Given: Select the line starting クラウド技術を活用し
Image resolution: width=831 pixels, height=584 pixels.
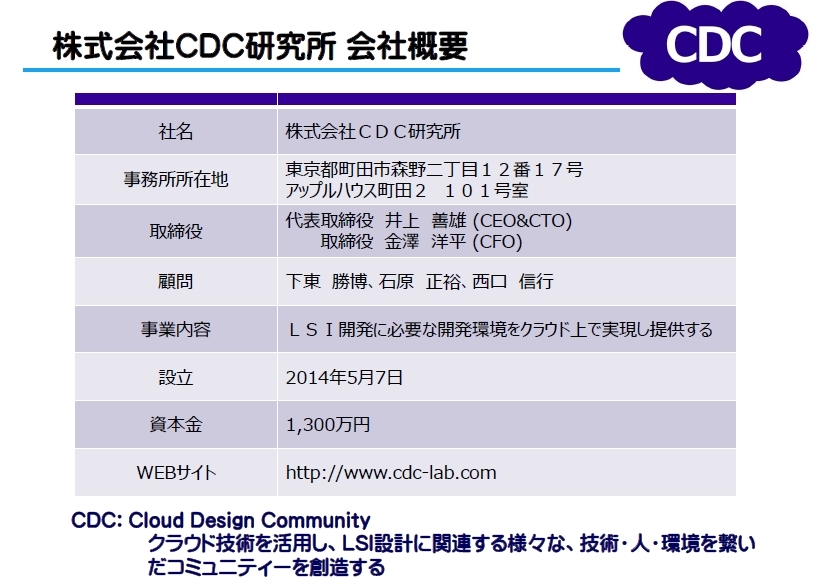Looking at the screenshot, I should click(x=452, y=544).
